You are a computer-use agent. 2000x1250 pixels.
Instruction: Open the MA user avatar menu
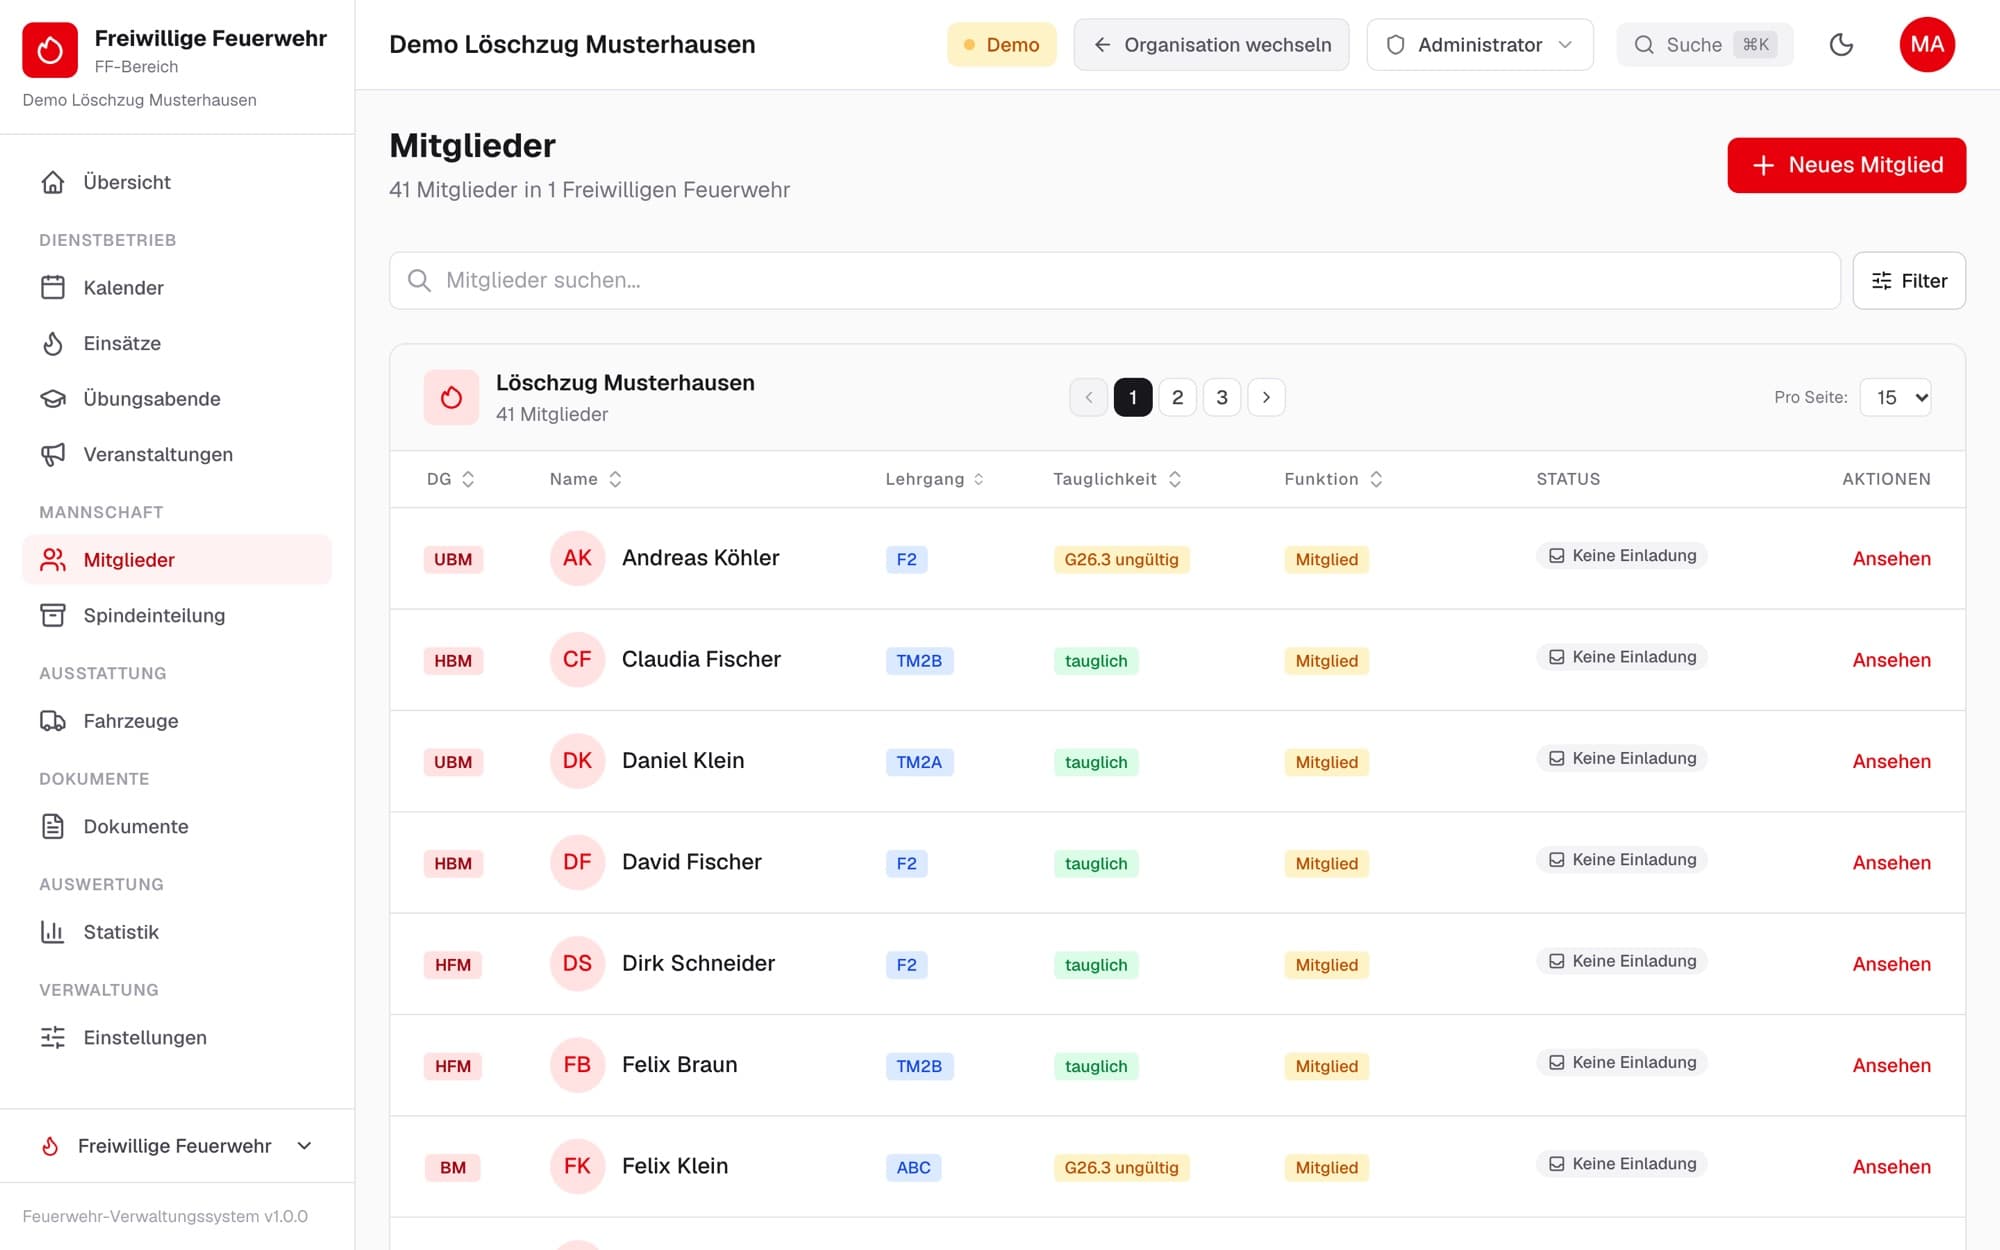1927,45
